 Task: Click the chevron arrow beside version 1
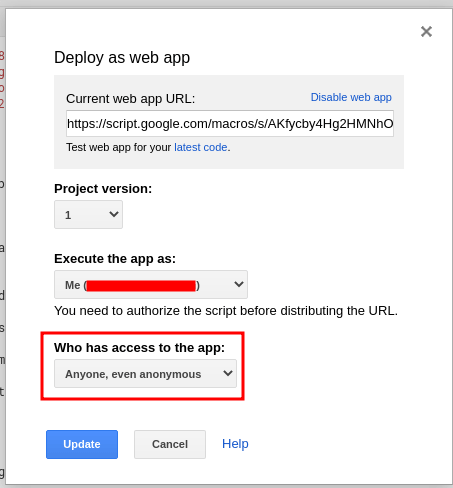pyautogui.click(x=114, y=214)
